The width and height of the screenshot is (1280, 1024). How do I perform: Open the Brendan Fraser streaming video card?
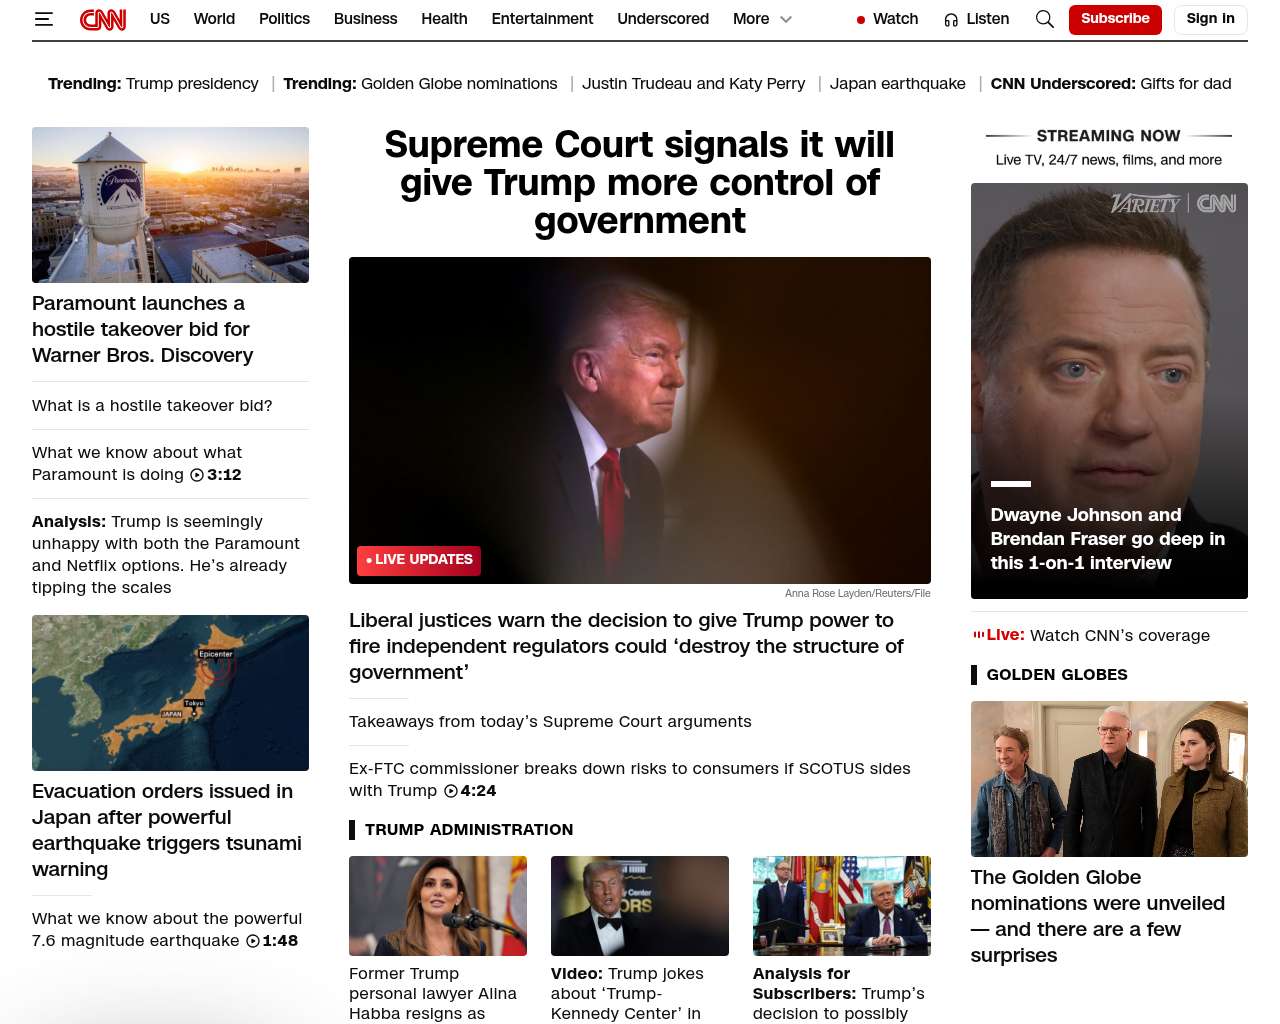pos(1109,391)
